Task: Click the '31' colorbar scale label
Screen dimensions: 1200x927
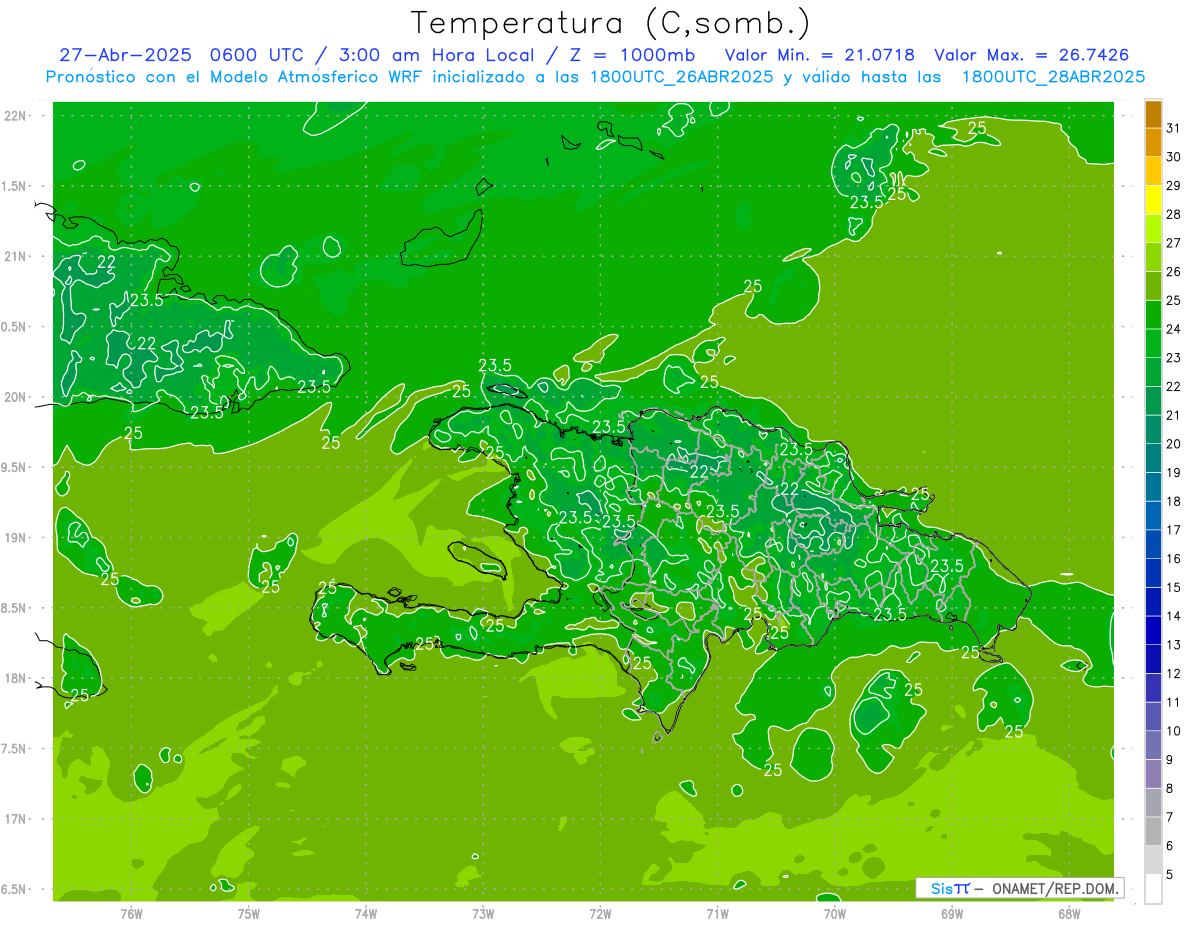Action: [x=1173, y=128]
